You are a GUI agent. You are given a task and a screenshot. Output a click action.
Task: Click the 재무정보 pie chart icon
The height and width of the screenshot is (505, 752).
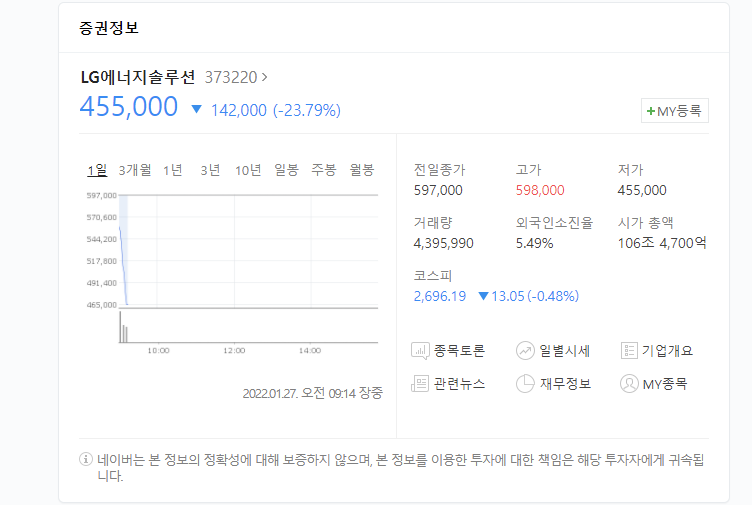pos(526,384)
